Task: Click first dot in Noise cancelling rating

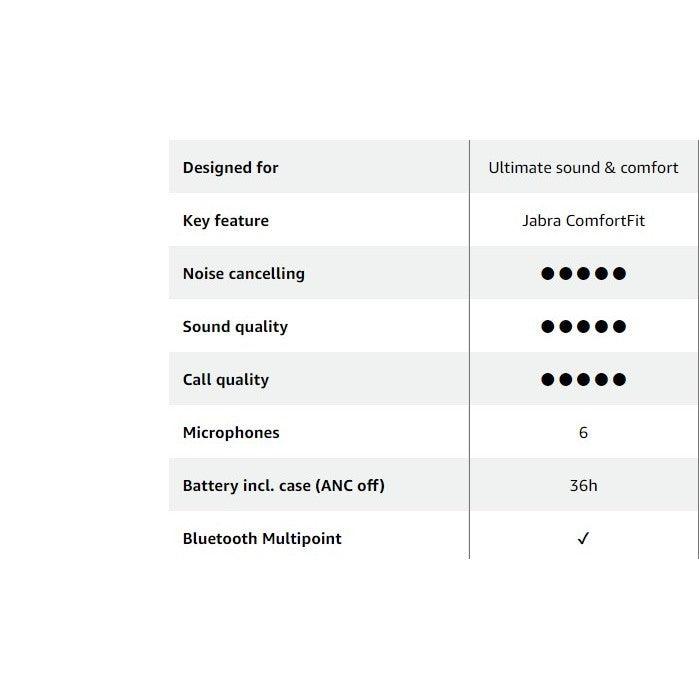Action: 548,273
